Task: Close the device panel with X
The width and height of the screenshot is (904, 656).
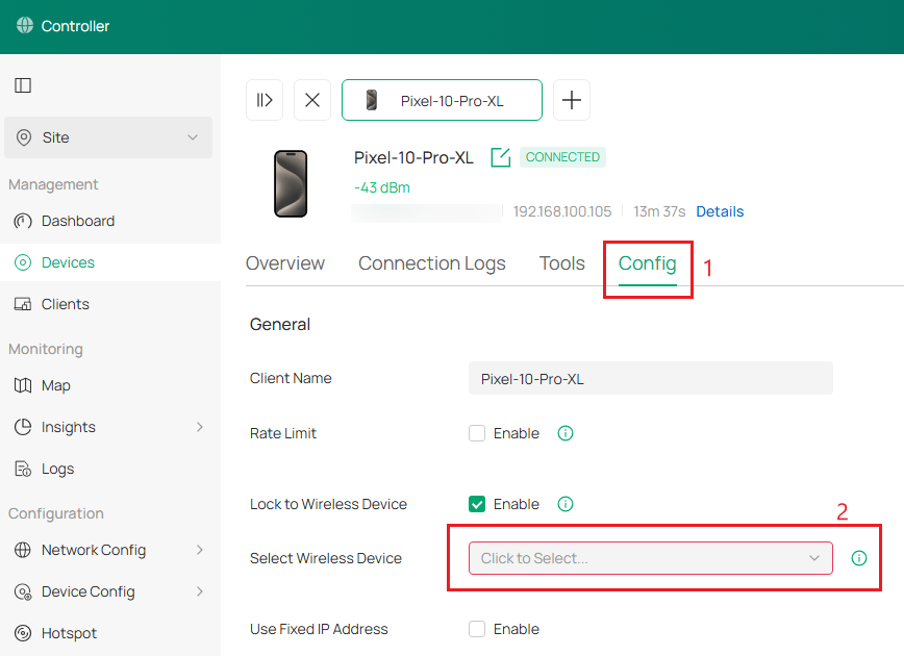Action: pyautogui.click(x=312, y=100)
